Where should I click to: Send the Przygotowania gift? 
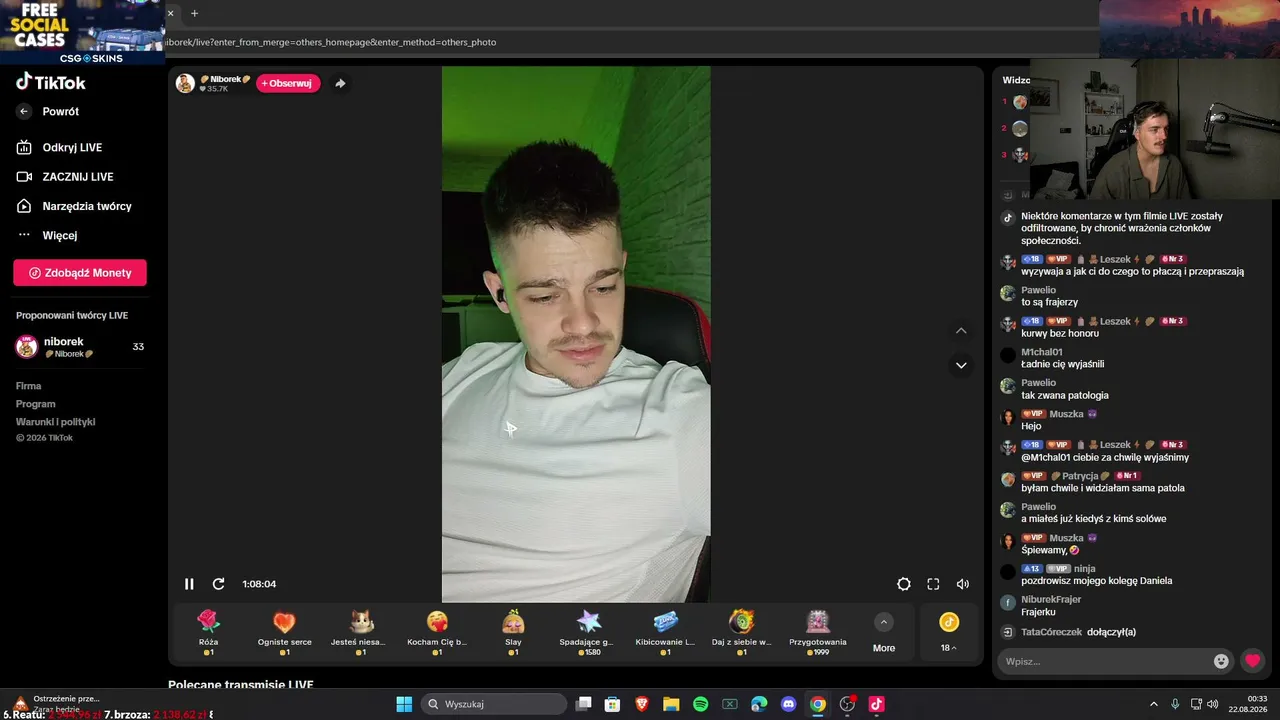818,632
